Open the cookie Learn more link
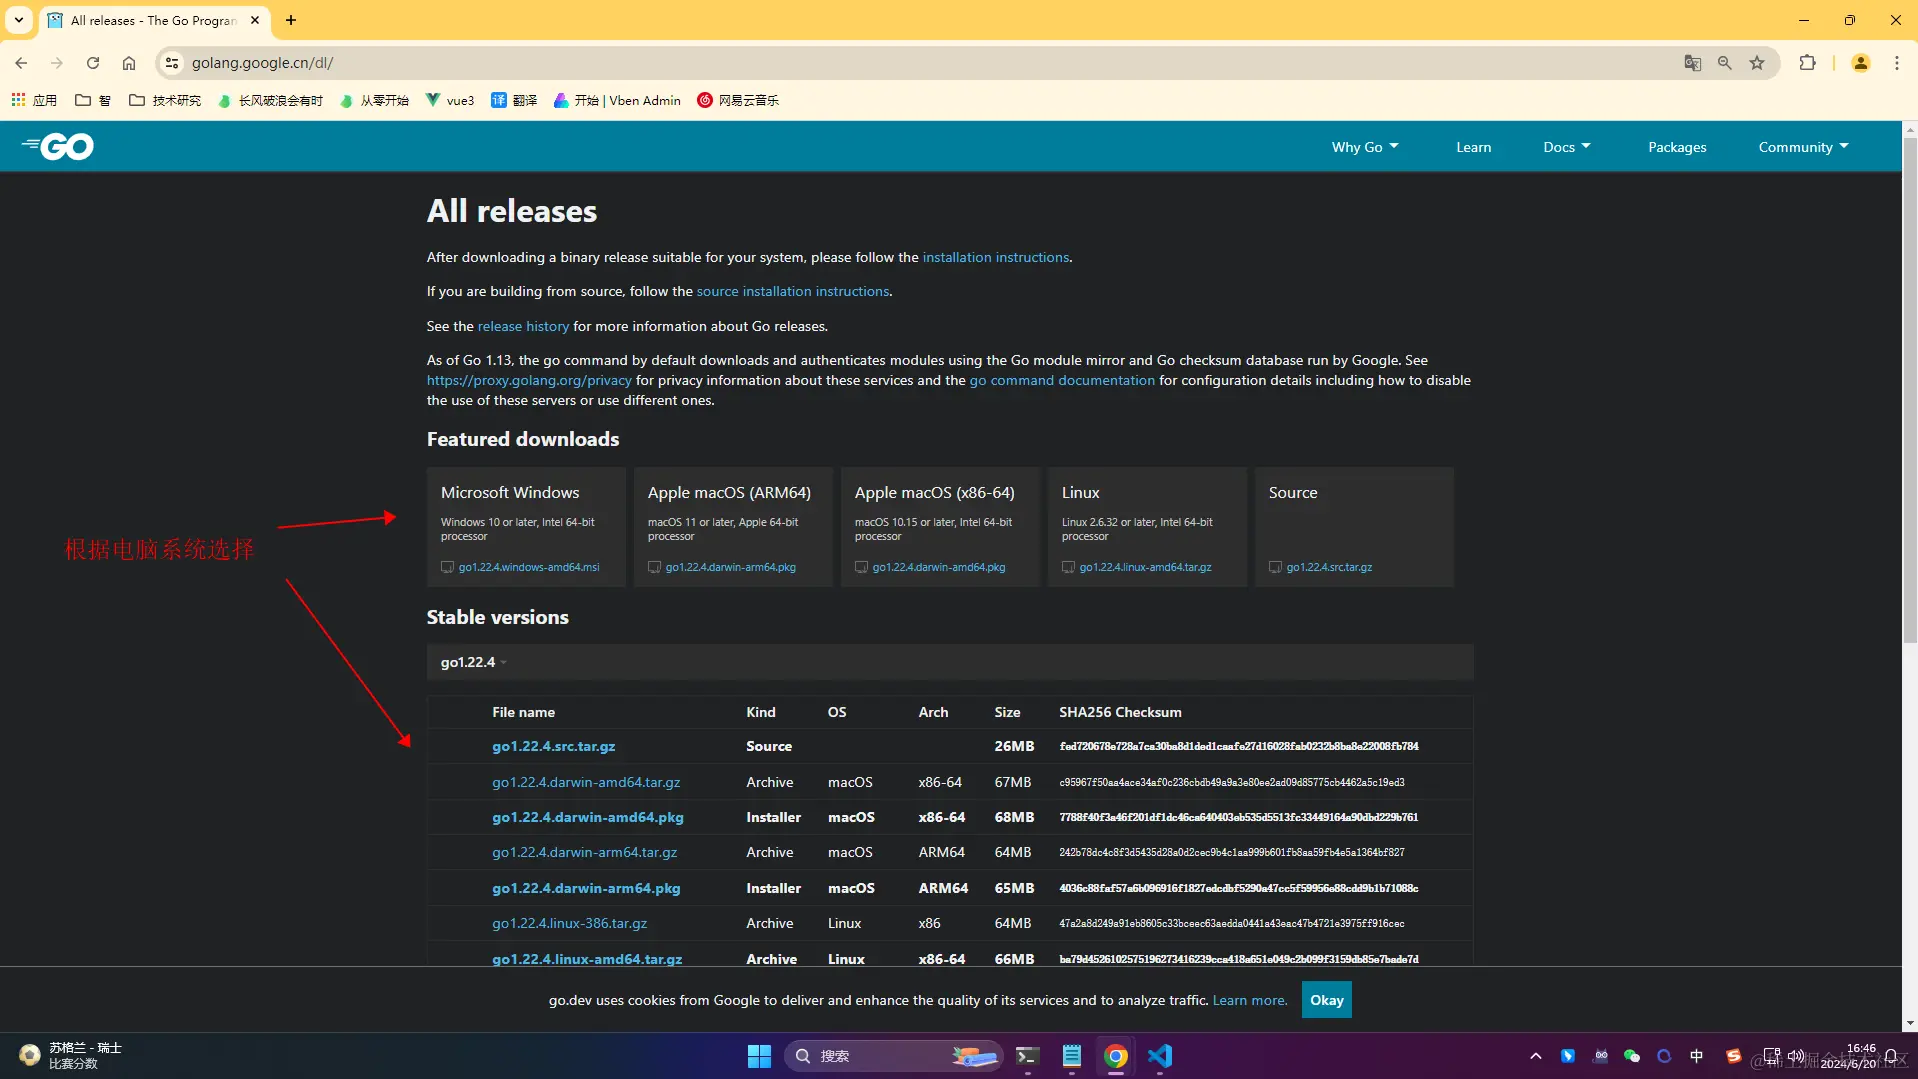 tap(1250, 1000)
